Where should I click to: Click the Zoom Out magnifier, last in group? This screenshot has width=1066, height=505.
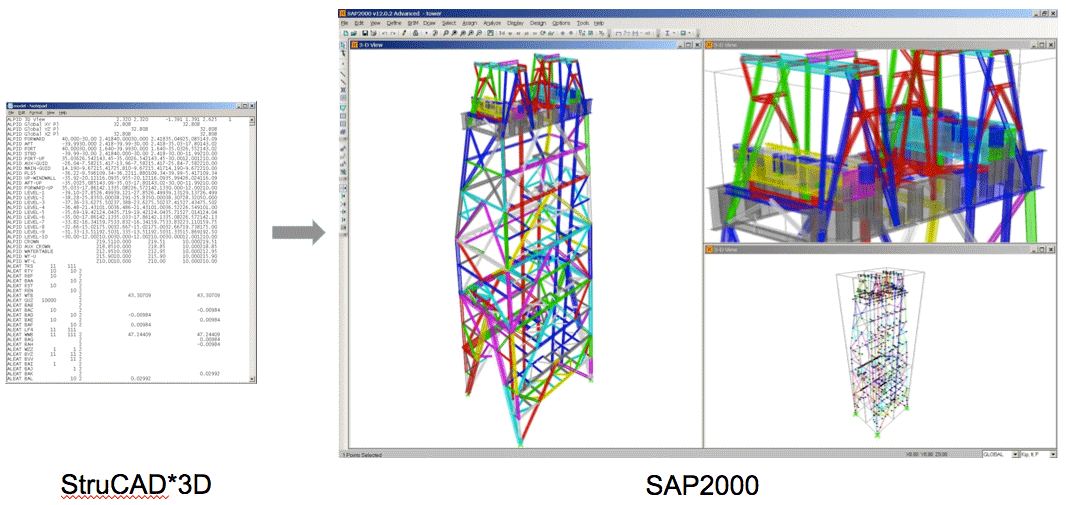[x=479, y=33]
